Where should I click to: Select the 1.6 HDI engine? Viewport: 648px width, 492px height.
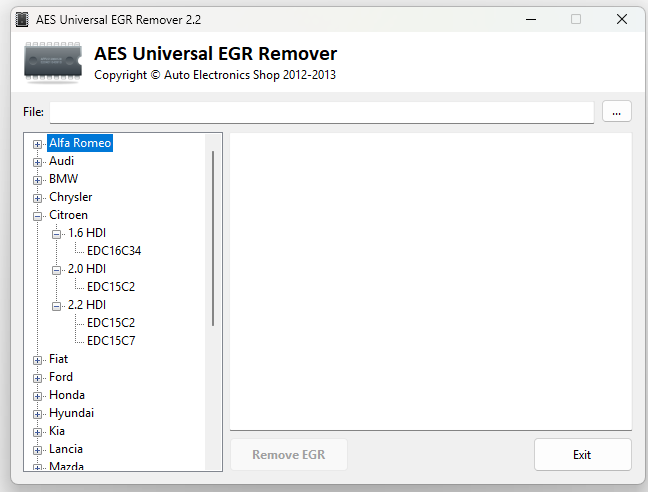tap(87, 233)
